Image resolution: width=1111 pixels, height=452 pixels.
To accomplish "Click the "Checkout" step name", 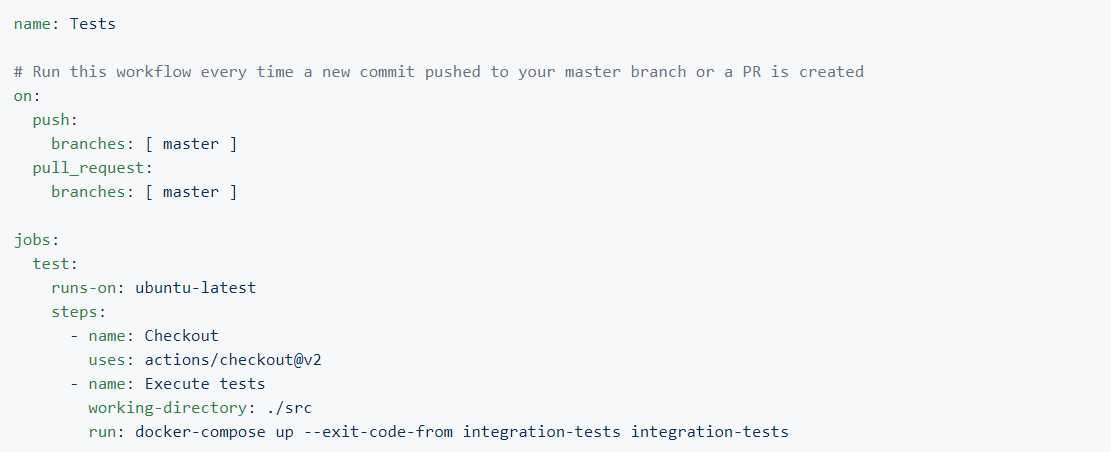I will tap(181, 336).
